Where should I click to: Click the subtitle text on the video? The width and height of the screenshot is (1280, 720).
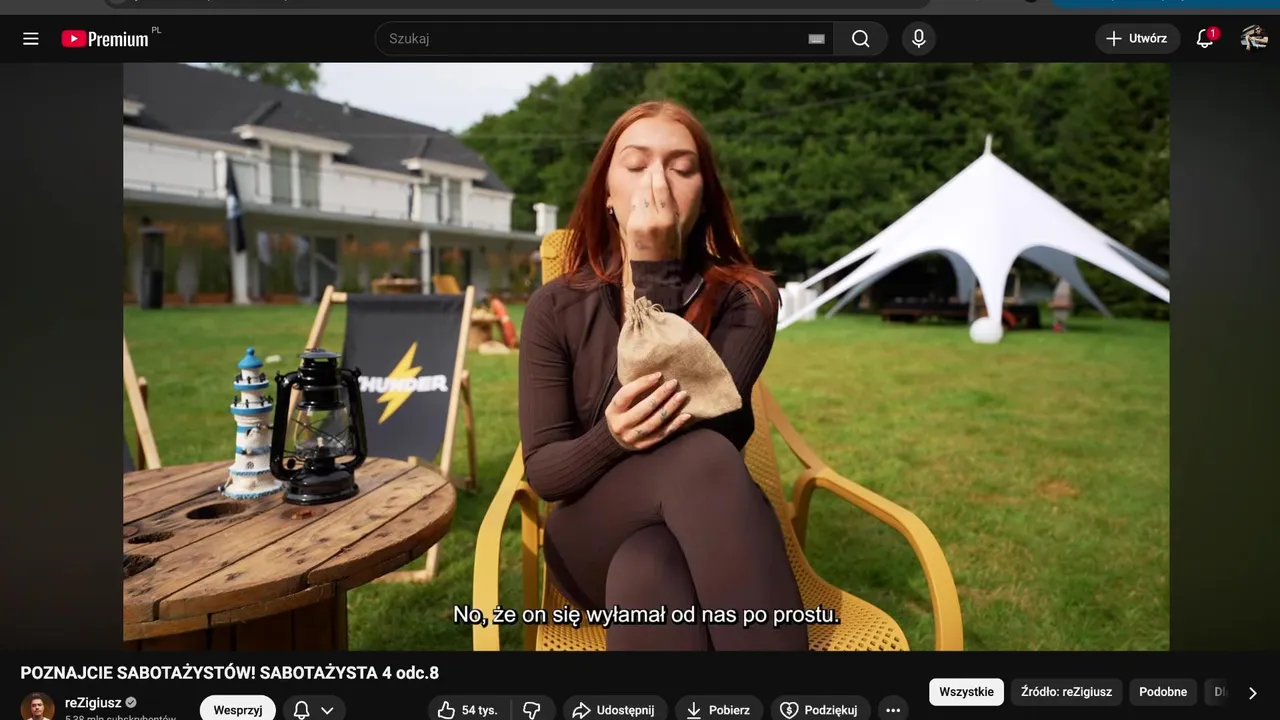click(x=646, y=615)
